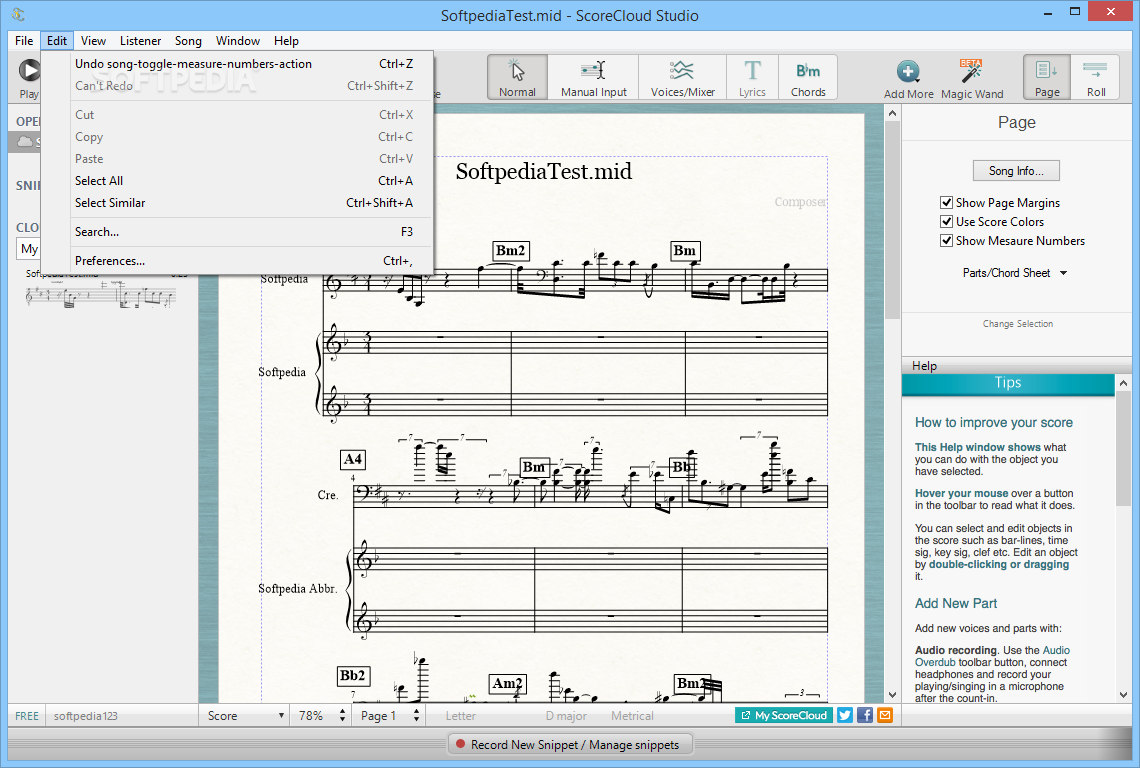Share via the Facebook icon

864,715
